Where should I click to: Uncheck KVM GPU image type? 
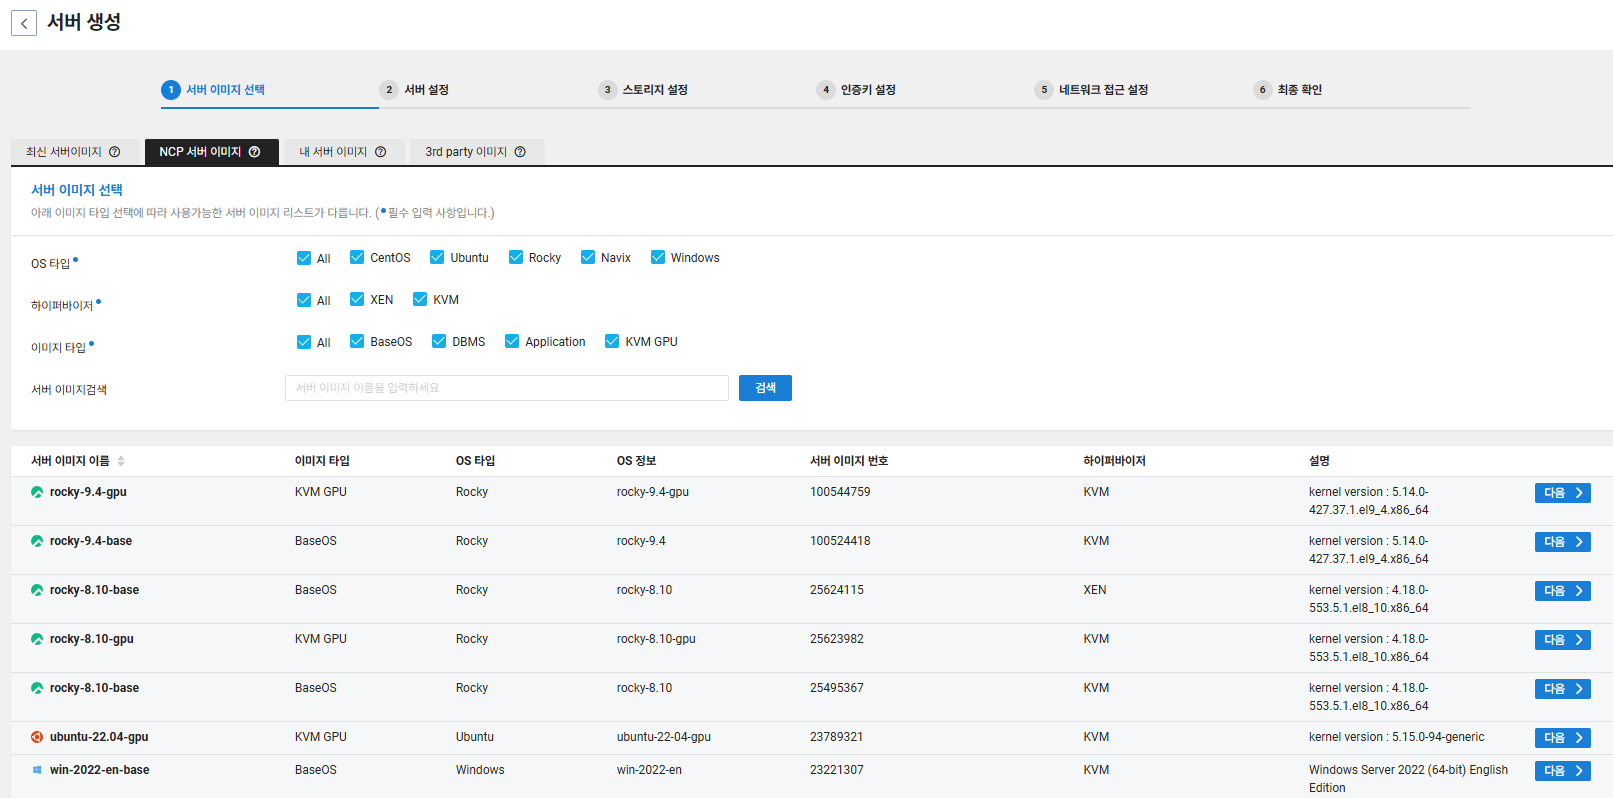(612, 341)
